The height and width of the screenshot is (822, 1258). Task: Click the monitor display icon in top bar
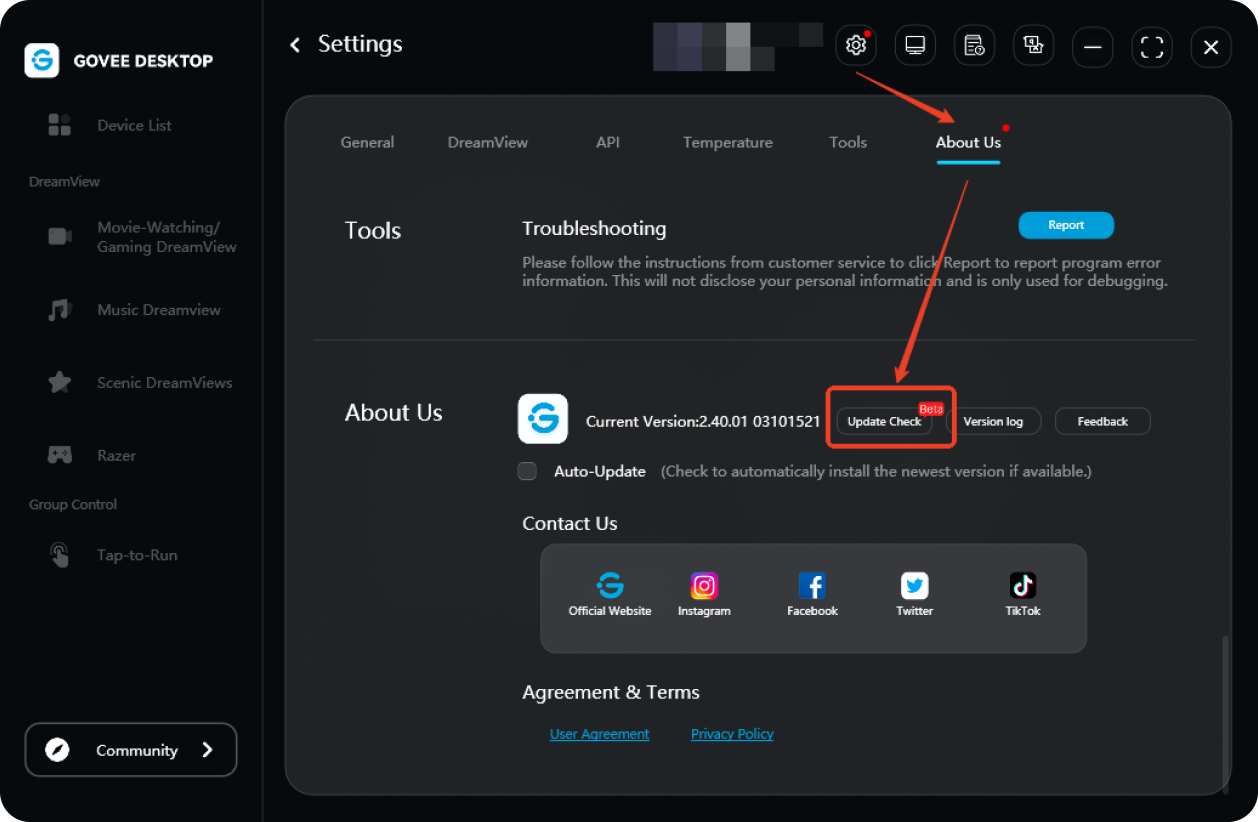tap(914, 46)
